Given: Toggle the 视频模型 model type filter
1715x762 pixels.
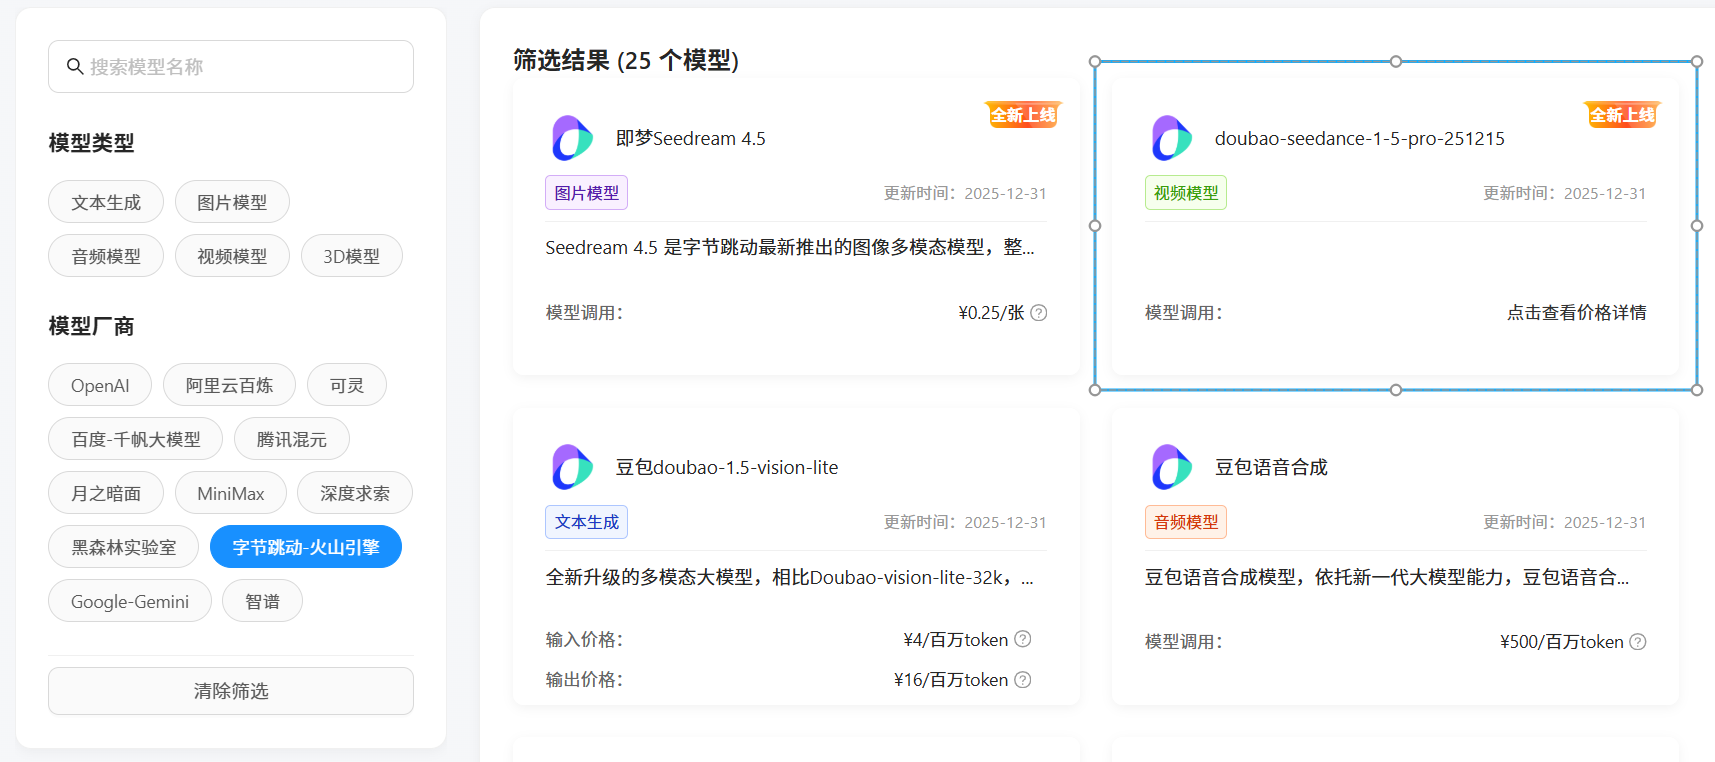Looking at the screenshot, I should click(x=232, y=256).
